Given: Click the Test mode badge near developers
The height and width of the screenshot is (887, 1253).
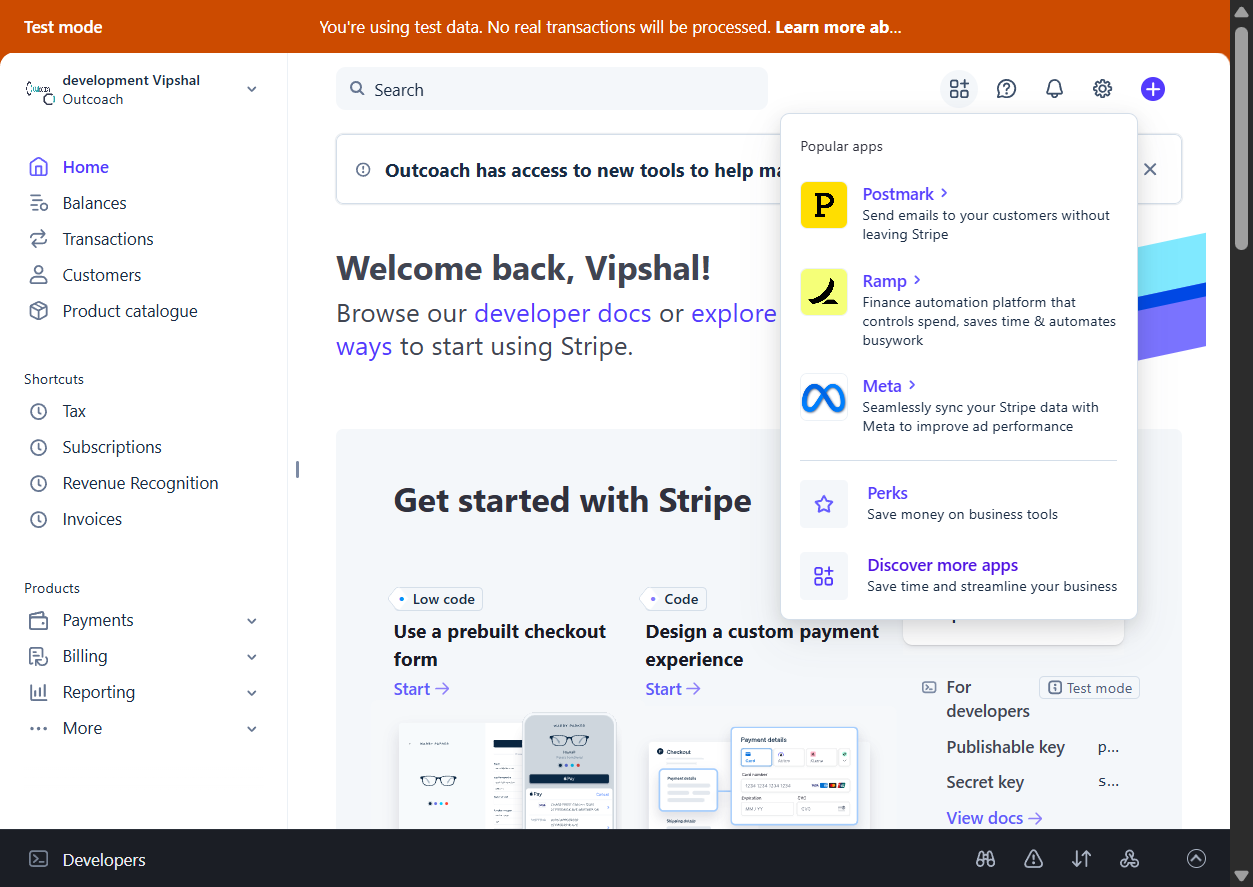Looking at the screenshot, I should (x=1090, y=688).
